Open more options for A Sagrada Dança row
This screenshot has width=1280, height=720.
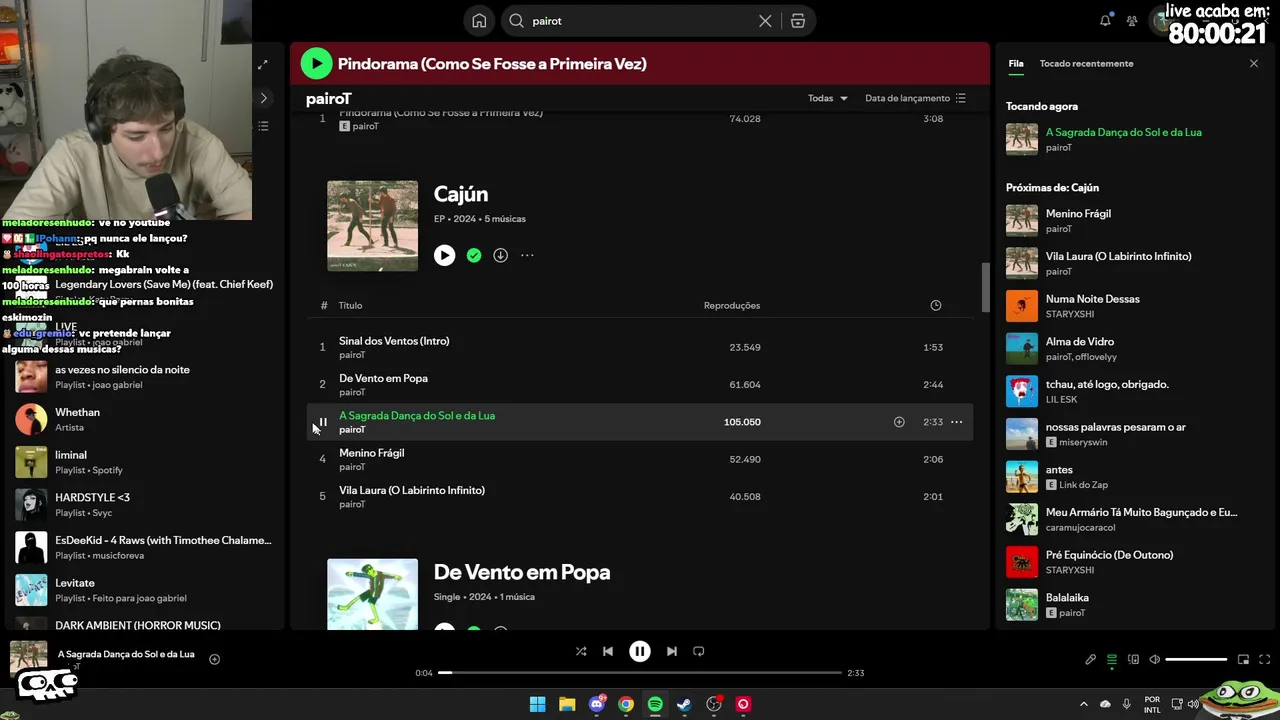[x=957, y=422]
